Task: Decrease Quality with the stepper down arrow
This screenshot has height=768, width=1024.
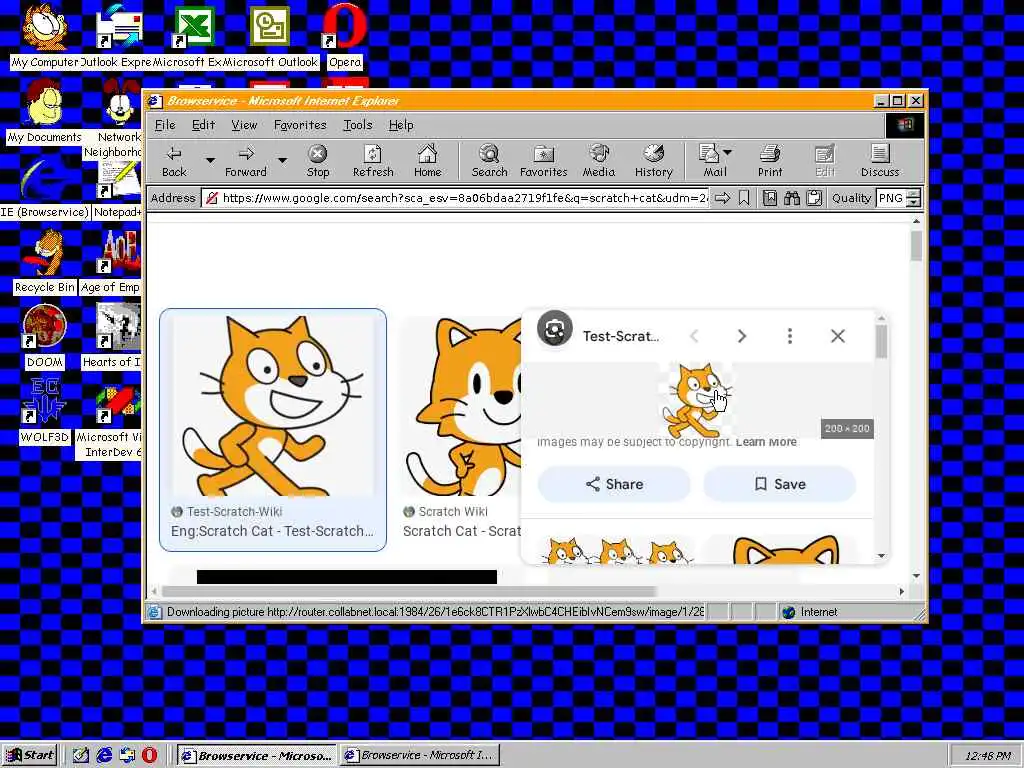Action: (914, 202)
